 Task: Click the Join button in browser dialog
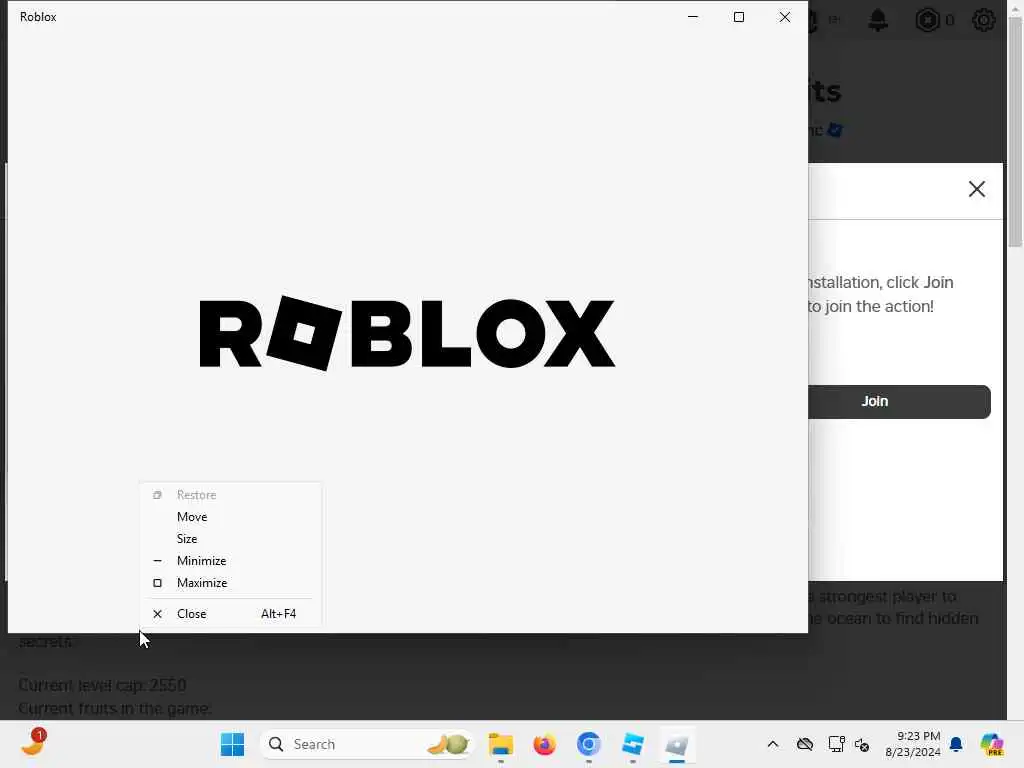899,402
